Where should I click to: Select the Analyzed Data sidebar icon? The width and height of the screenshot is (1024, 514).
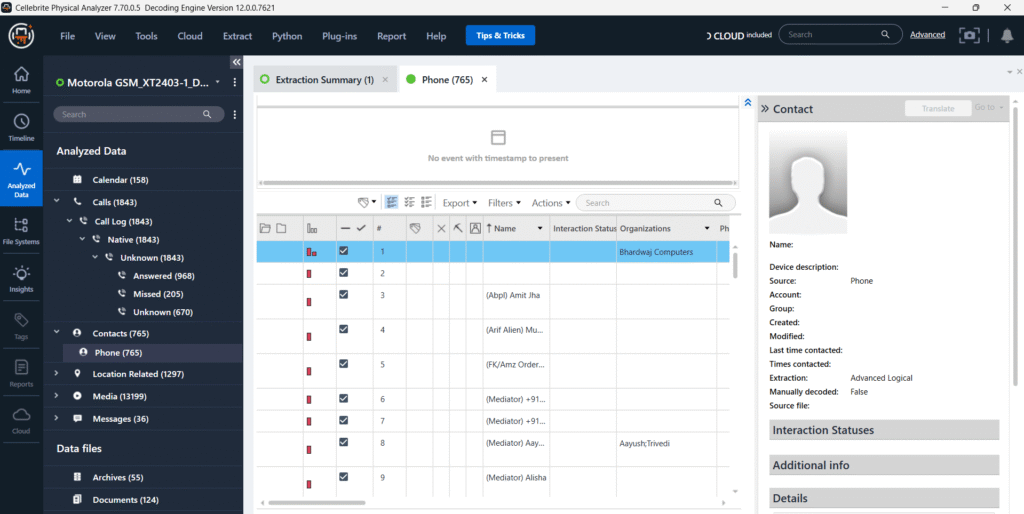pos(21,178)
